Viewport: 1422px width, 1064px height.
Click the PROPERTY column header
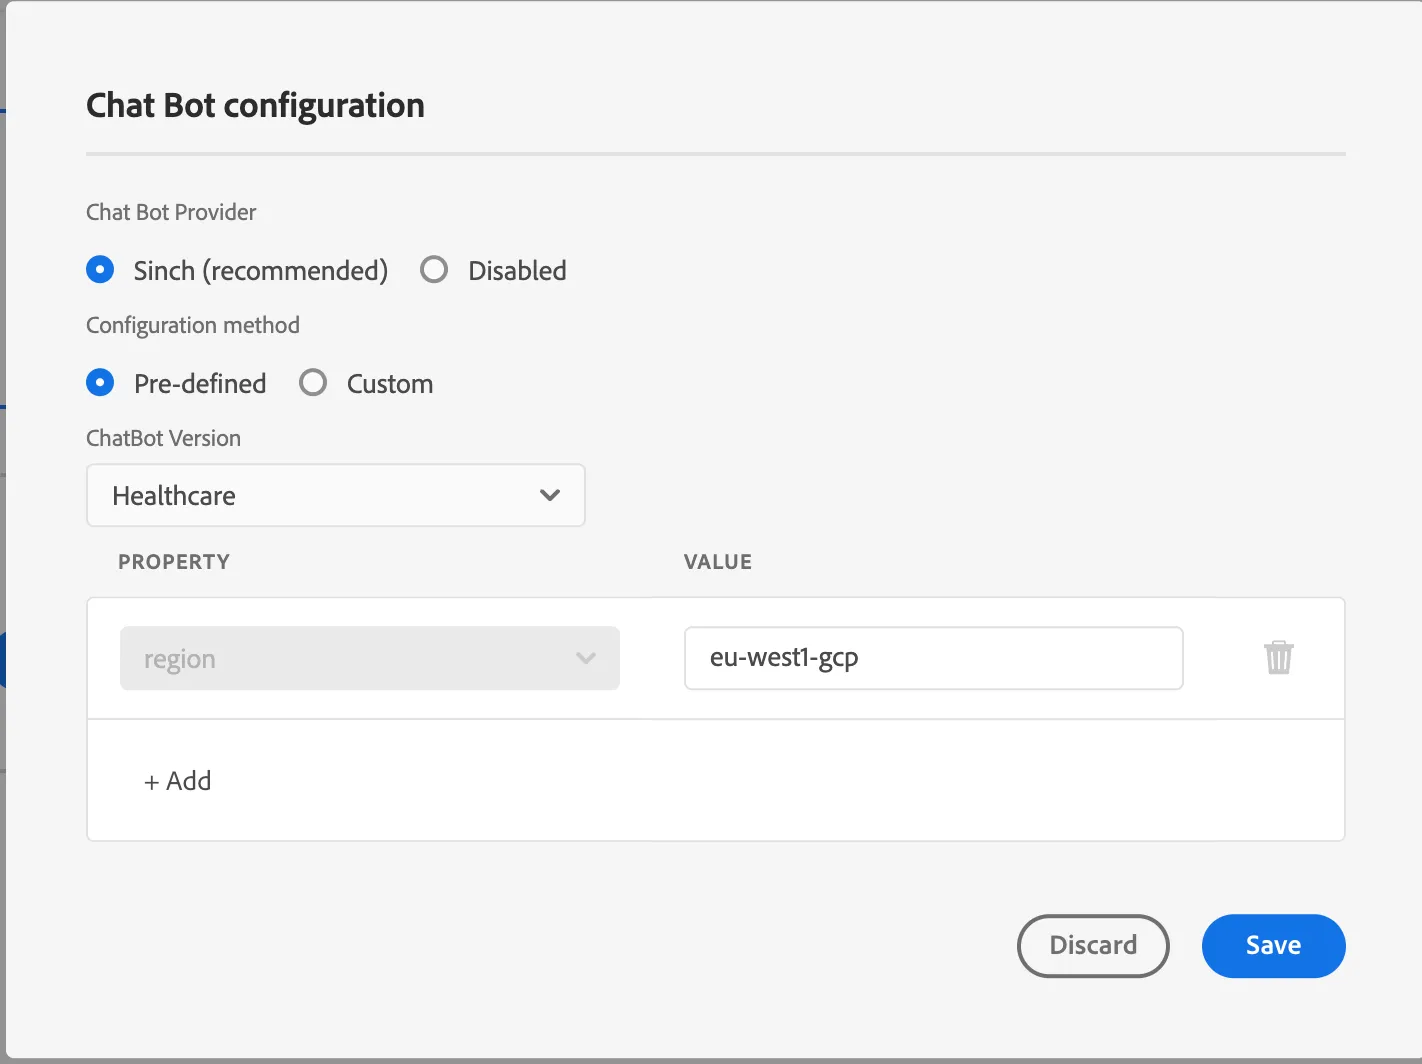(x=174, y=562)
